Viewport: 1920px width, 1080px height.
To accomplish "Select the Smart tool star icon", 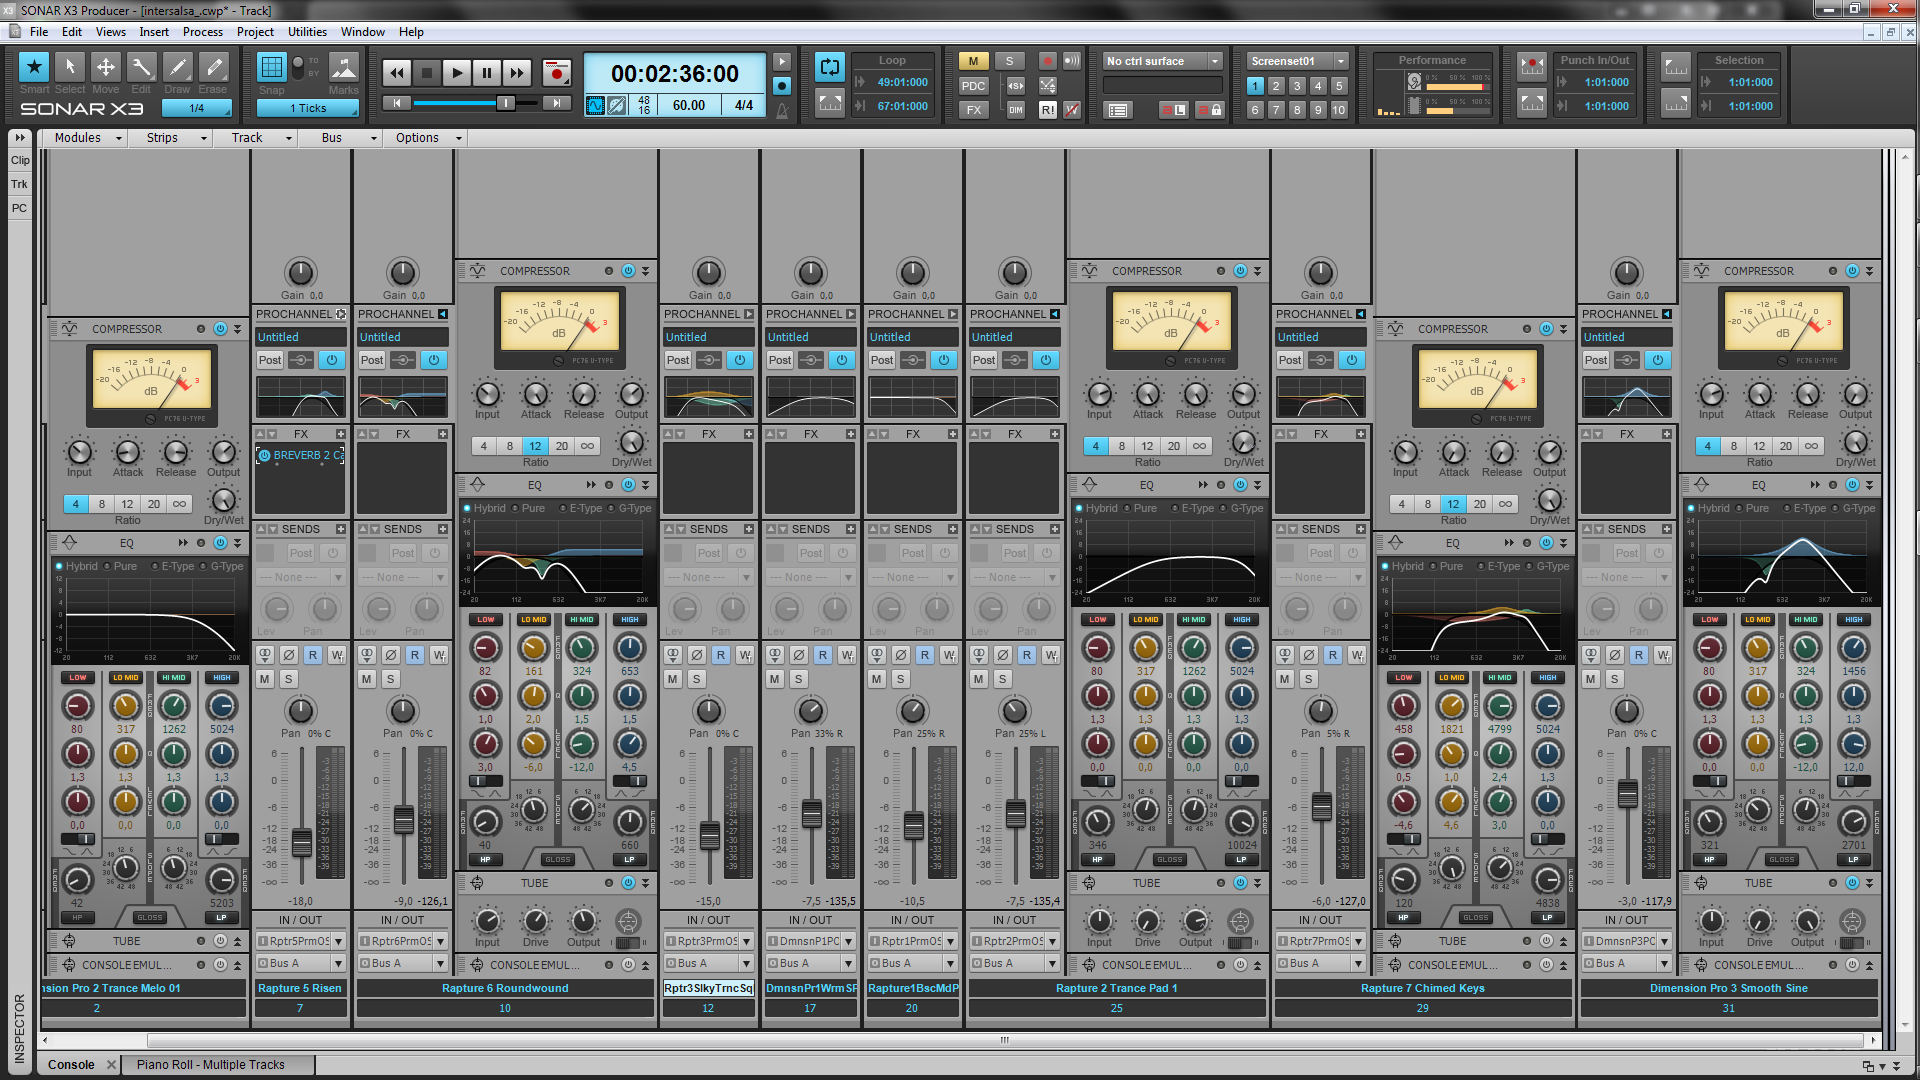I will (x=34, y=67).
